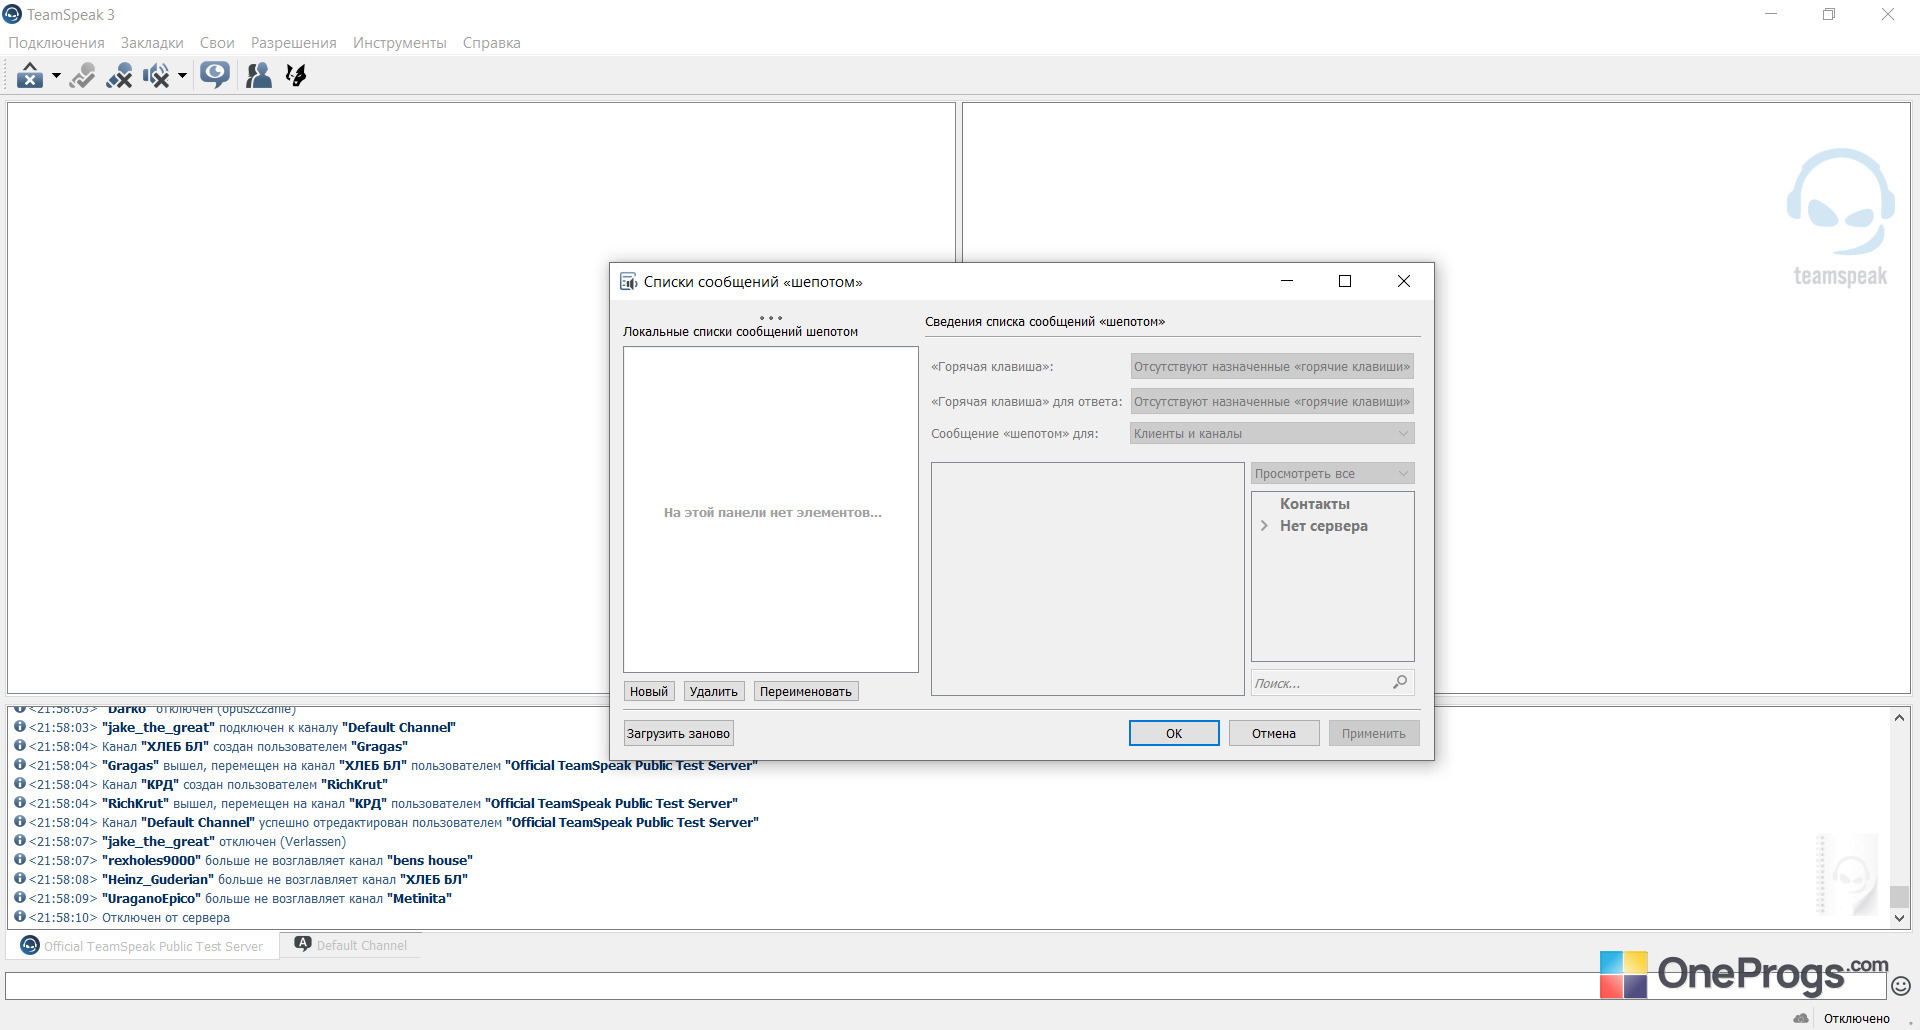
Task: Switch to Official TeamSpeak Public Test Server tab
Action: pyautogui.click(x=142, y=946)
